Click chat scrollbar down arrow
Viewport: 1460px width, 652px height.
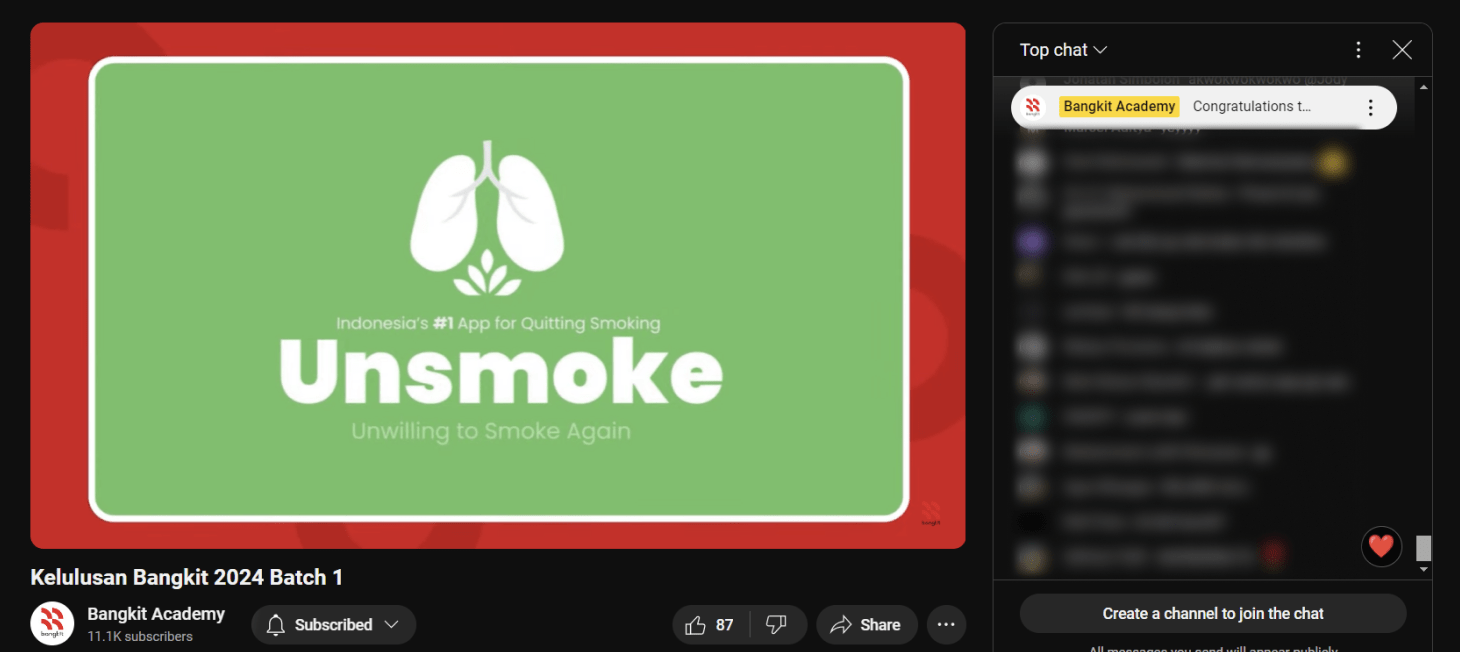click(x=1424, y=569)
